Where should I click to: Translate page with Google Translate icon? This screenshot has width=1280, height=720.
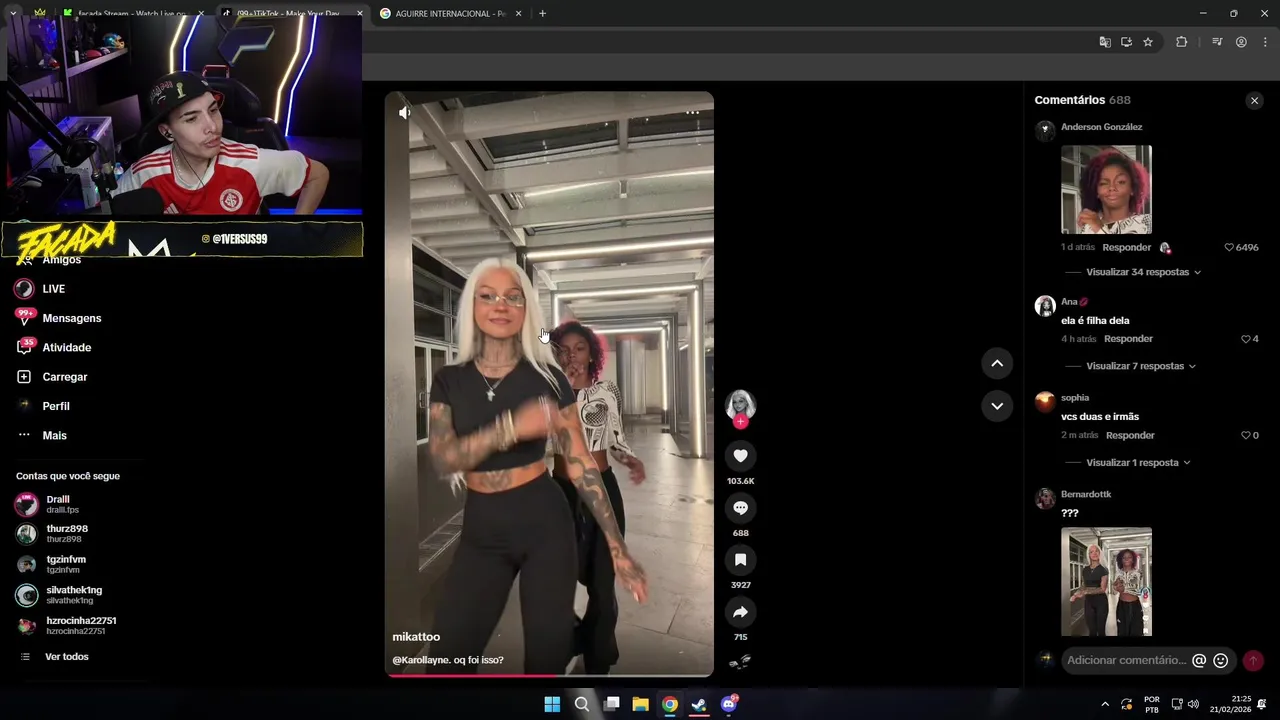pos(1105,42)
